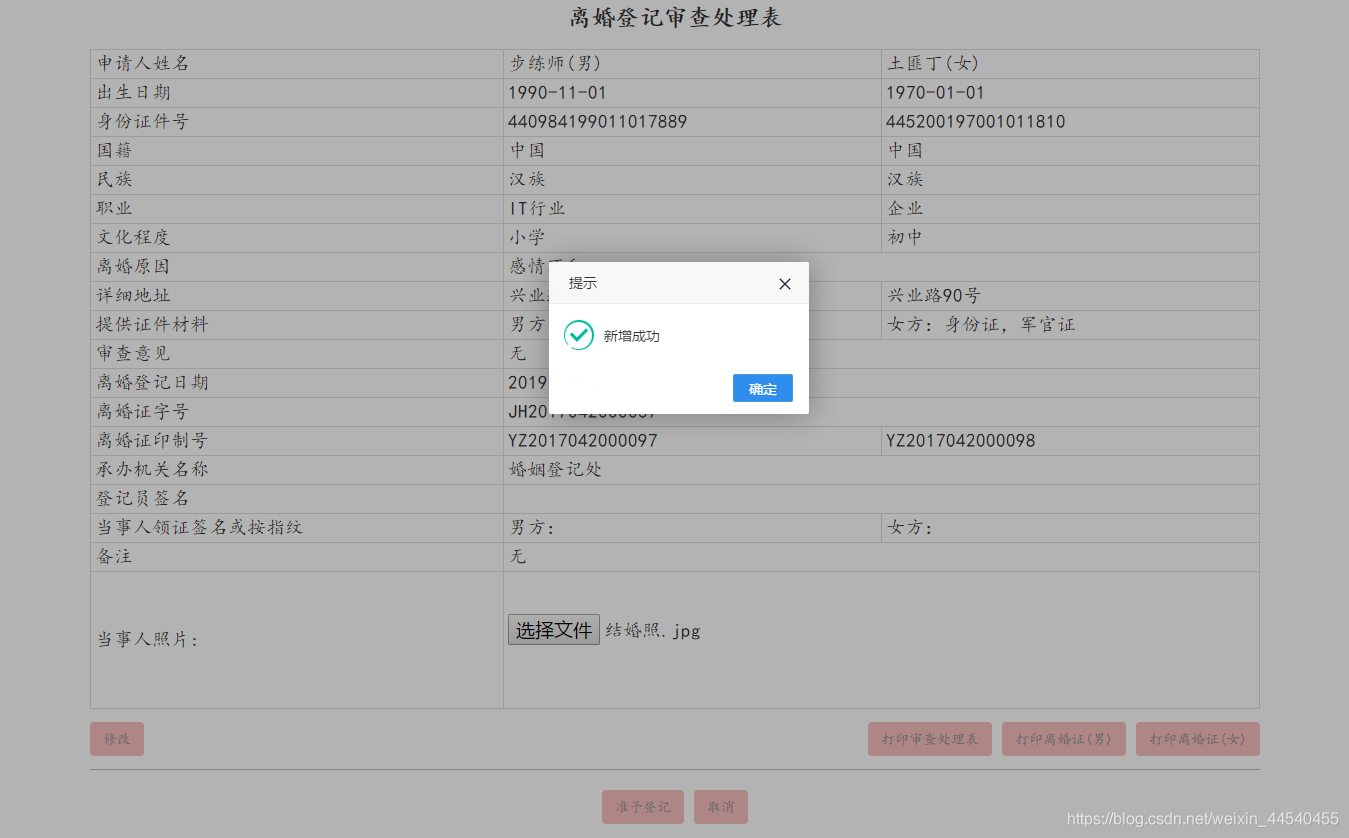Click the 身份证件号 row label

click(x=143, y=121)
